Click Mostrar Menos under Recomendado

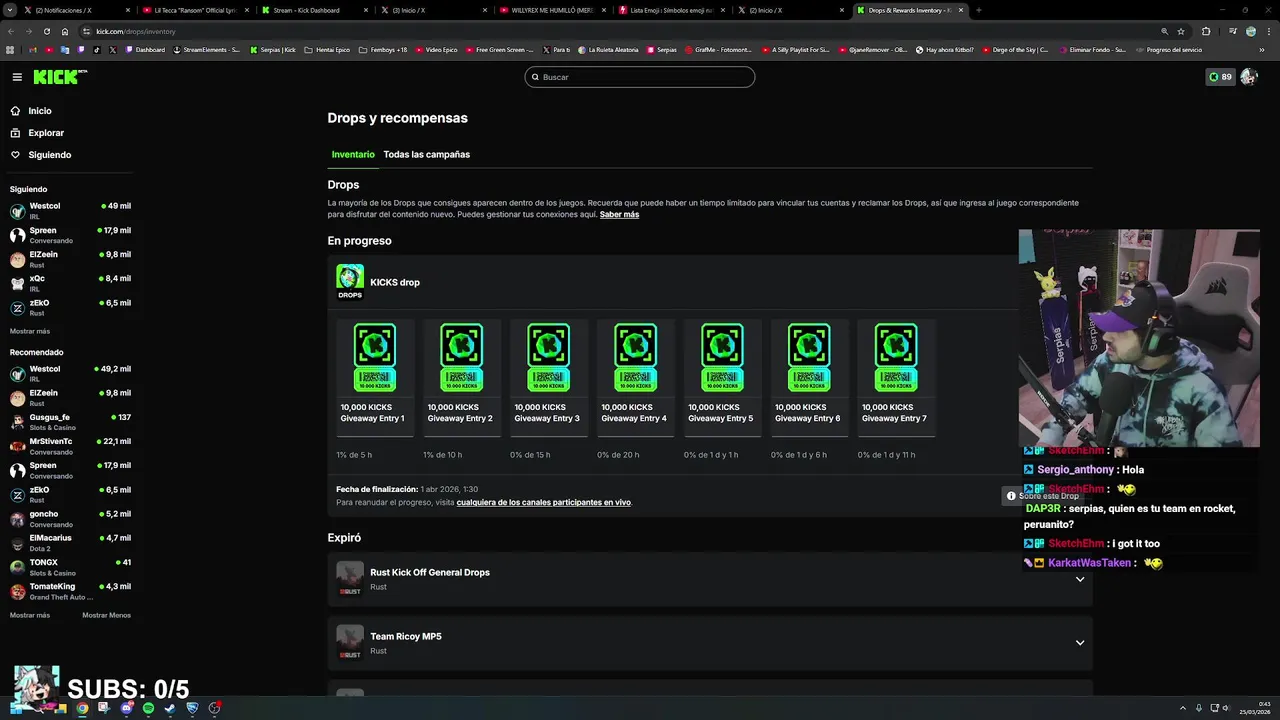[x=106, y=615]
